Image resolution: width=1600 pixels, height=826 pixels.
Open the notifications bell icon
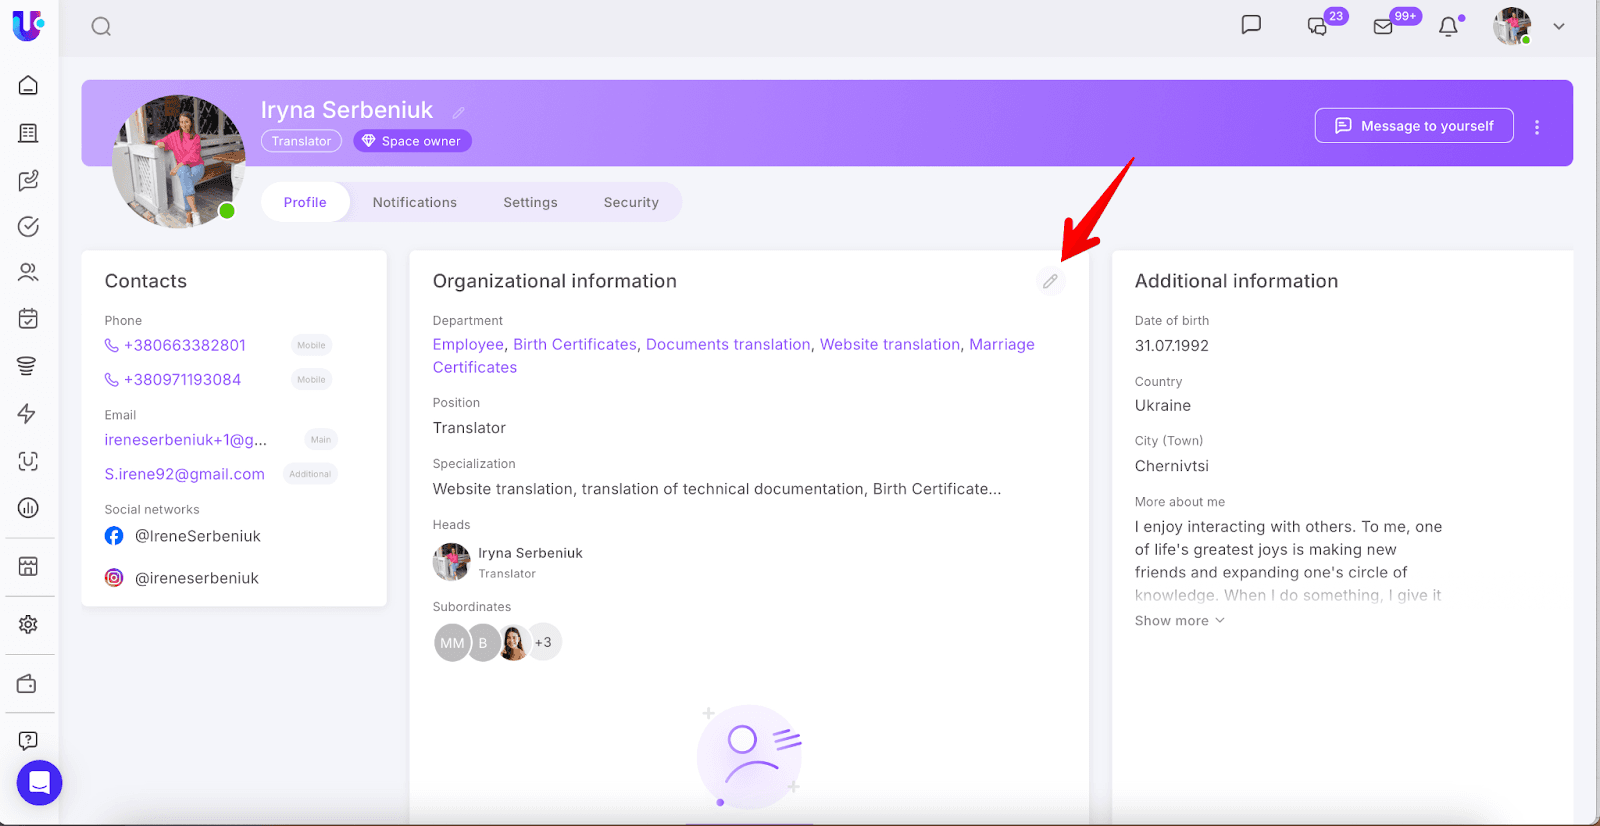[1448, 27]
